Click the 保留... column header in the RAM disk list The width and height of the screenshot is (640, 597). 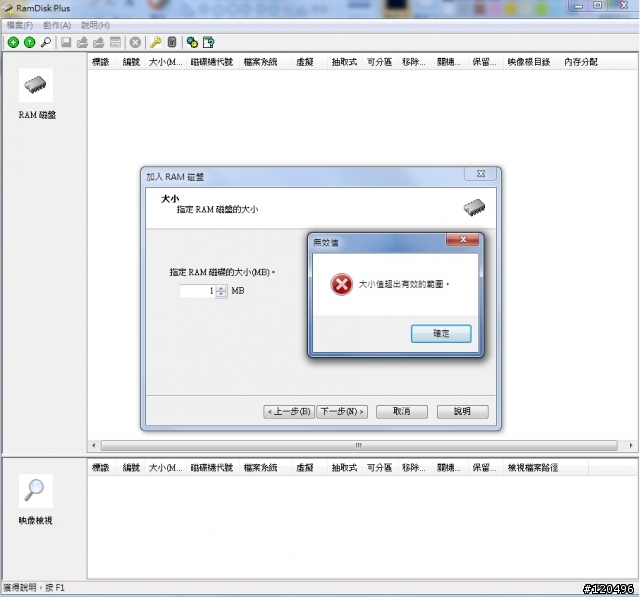coord(484,62)
